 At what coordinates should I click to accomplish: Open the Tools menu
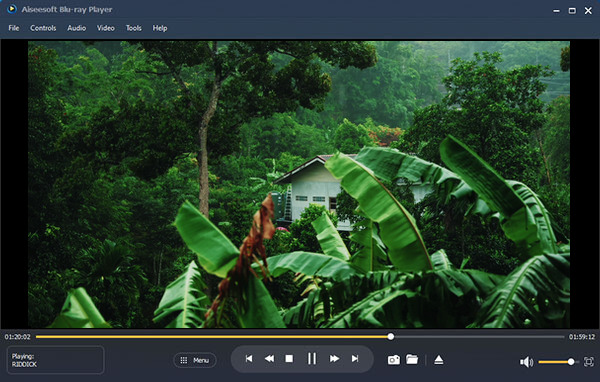pyautogui.click(x=134, y=28)
